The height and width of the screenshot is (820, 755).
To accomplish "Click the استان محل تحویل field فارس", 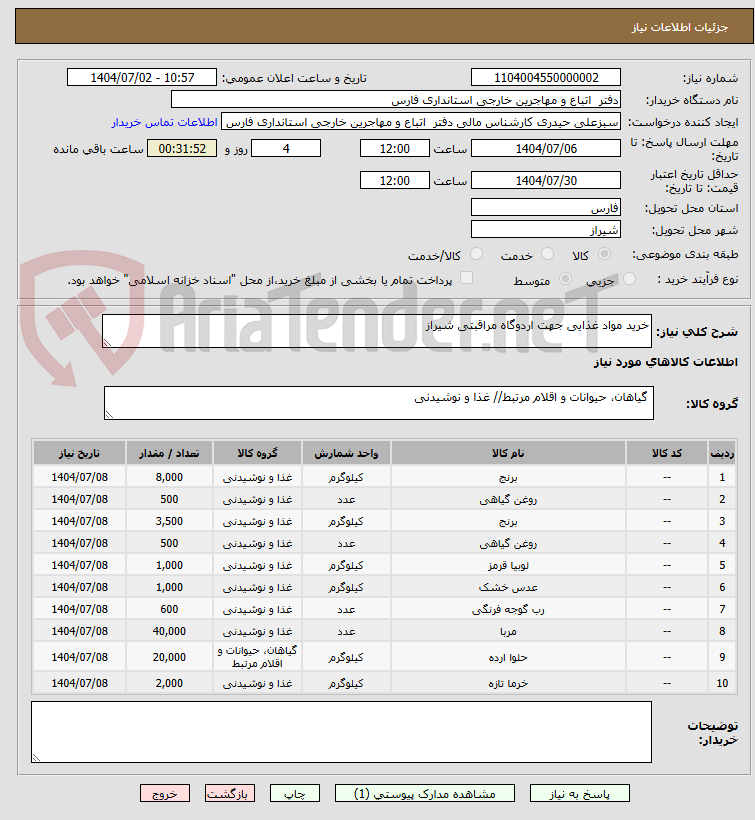I will (x=546, y=208).
